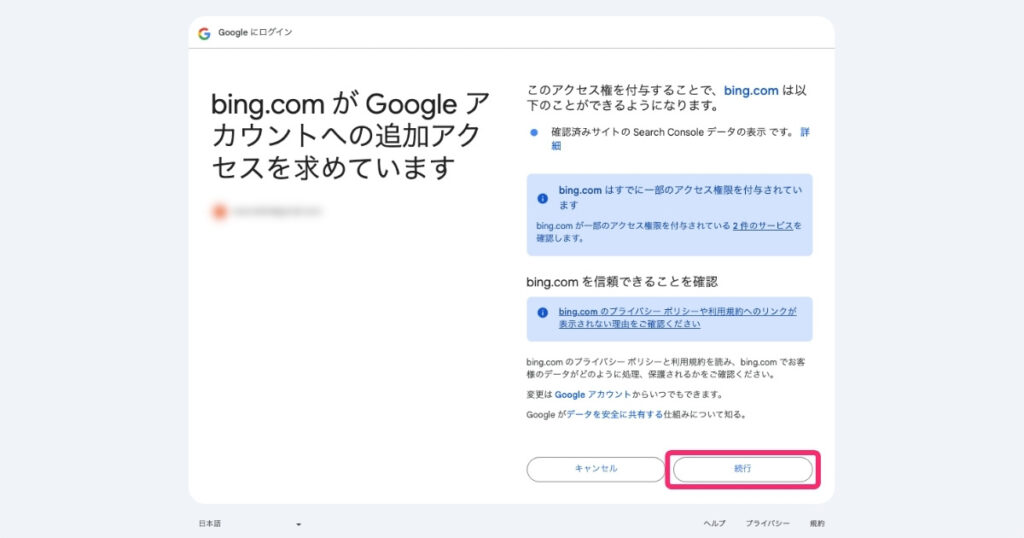Image resolution: width=1024 pixels, height=538 pixels.
Task: Click the blurred account avatar
Action: click(219, 212)
